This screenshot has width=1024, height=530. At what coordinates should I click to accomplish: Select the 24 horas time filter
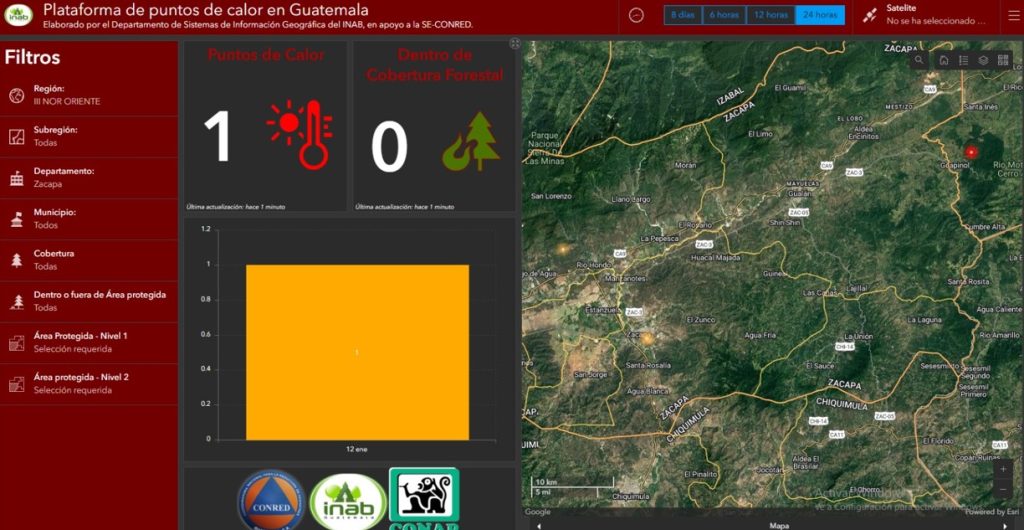pyautogui.click(x=820, y=15)
